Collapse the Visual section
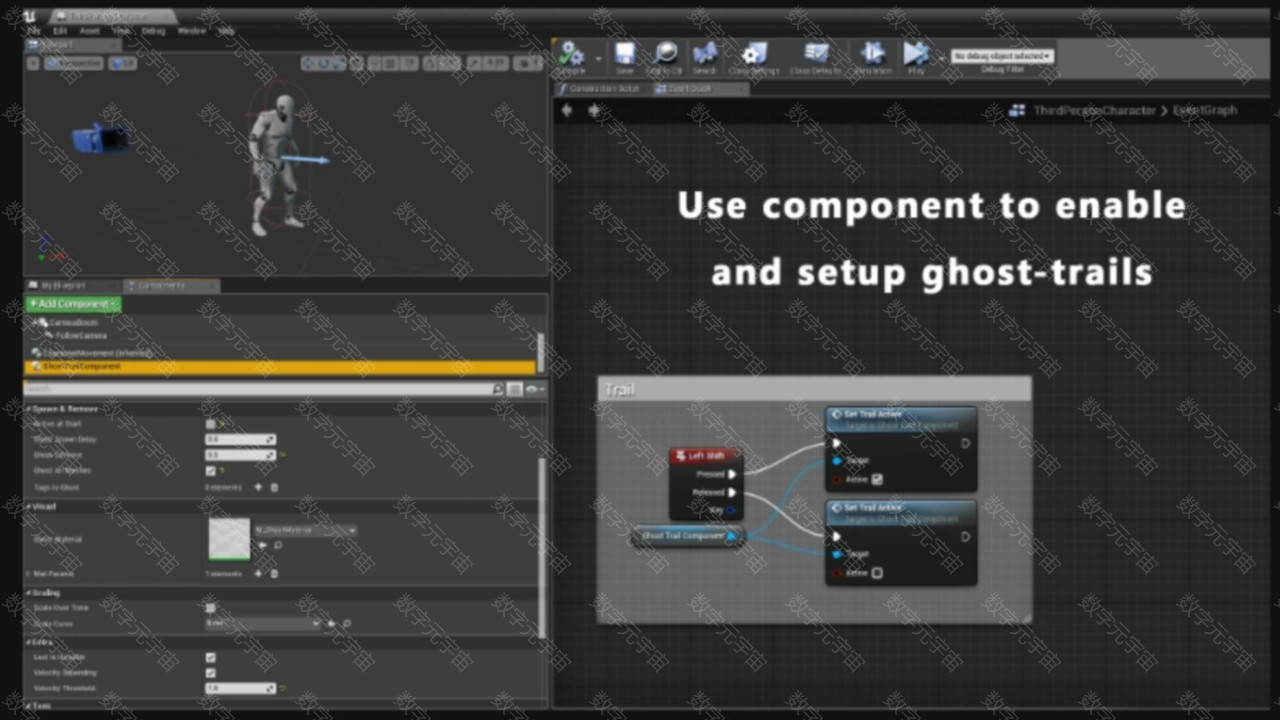 click(28, 506)
